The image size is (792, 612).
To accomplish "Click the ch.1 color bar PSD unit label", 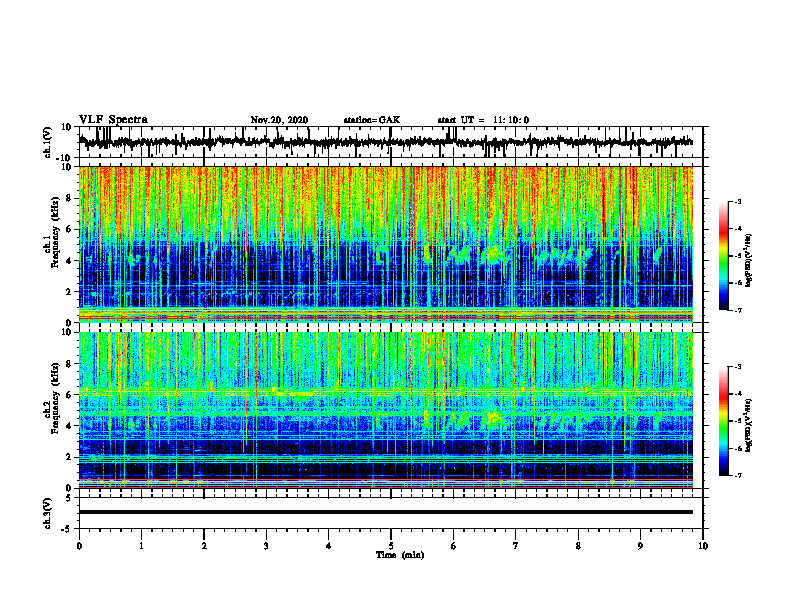I will [x=749, y=261].
